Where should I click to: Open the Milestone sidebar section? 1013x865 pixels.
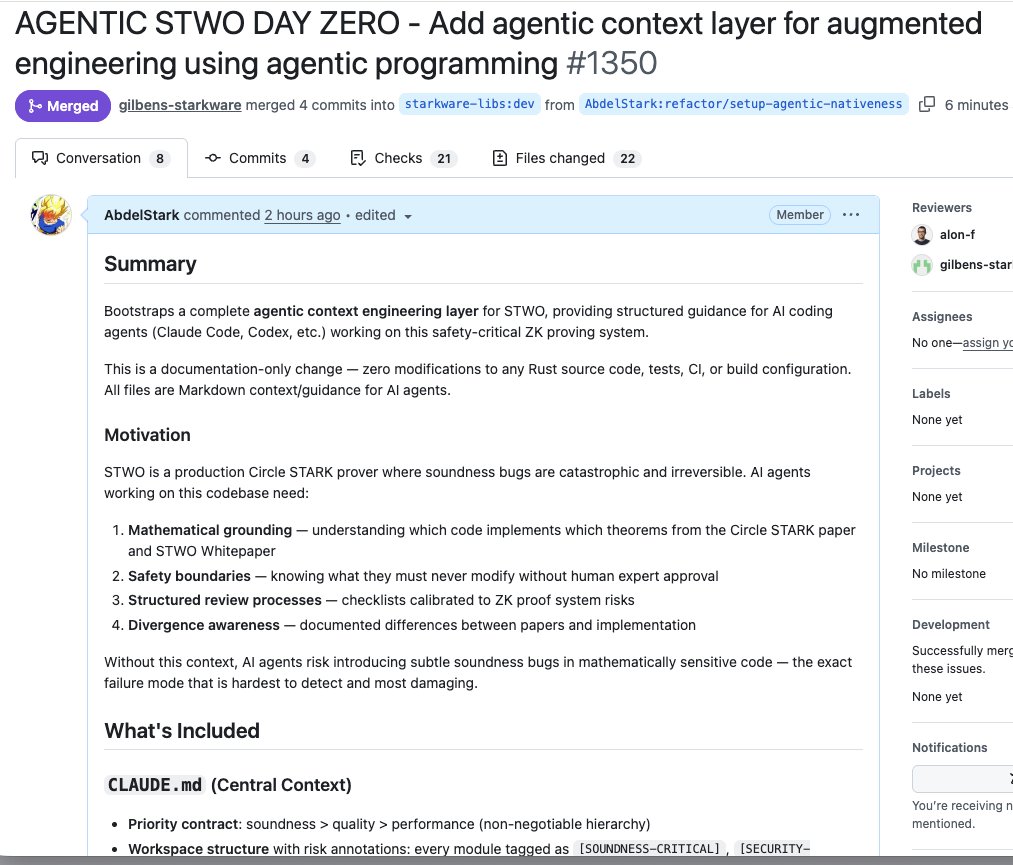[x=941, y=547]
